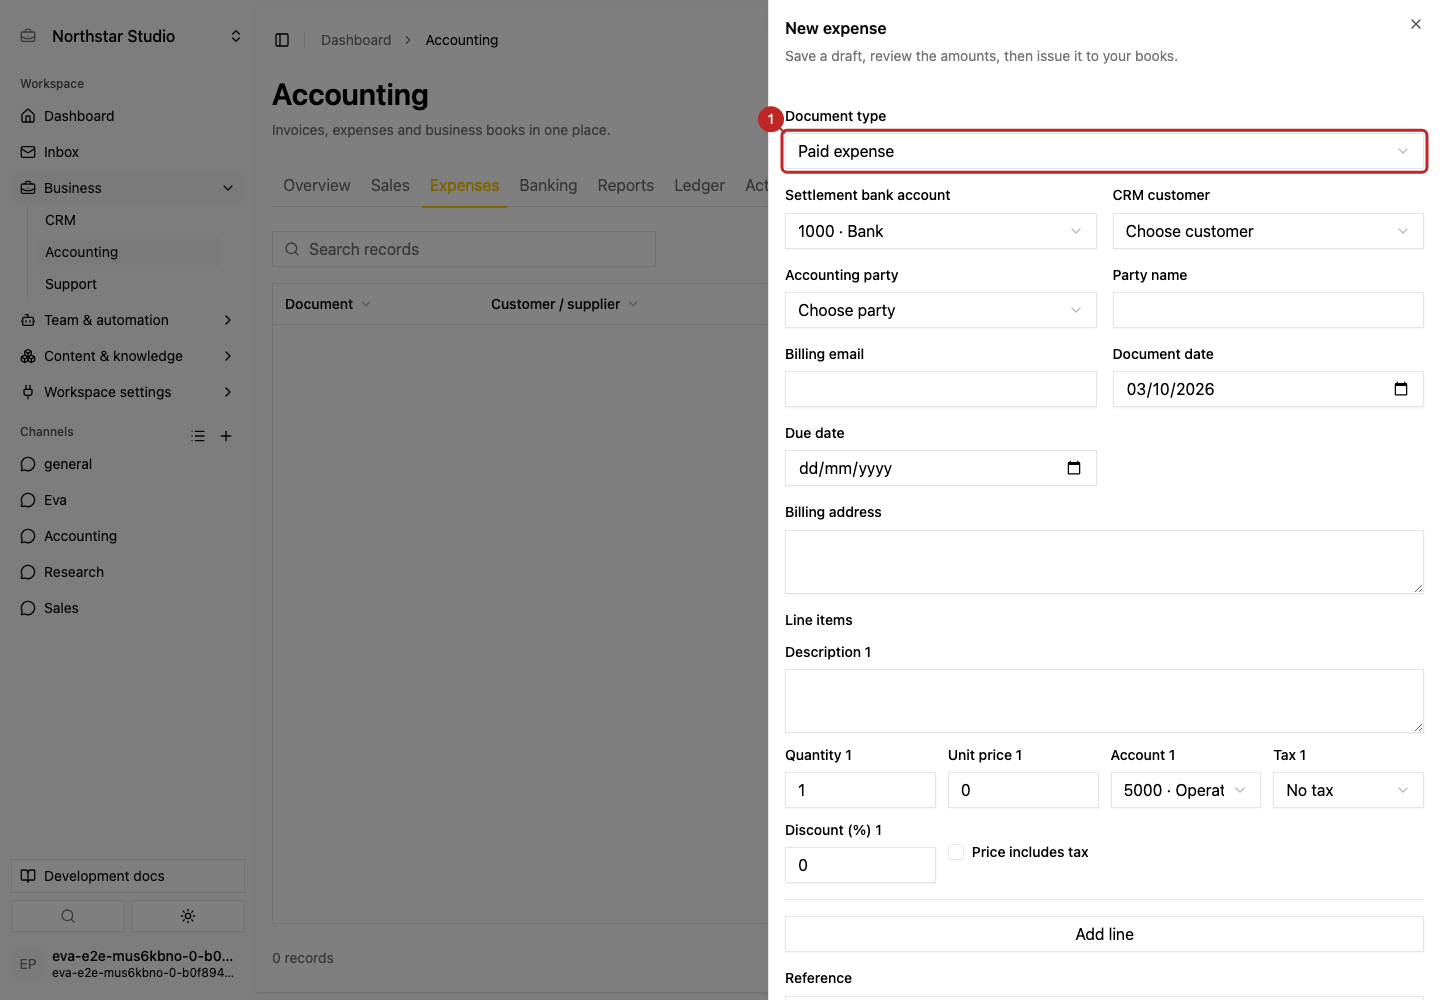Click the Add line button
The width and height of the screenshot is (1440, 1000).
[x=1104, y=934]
